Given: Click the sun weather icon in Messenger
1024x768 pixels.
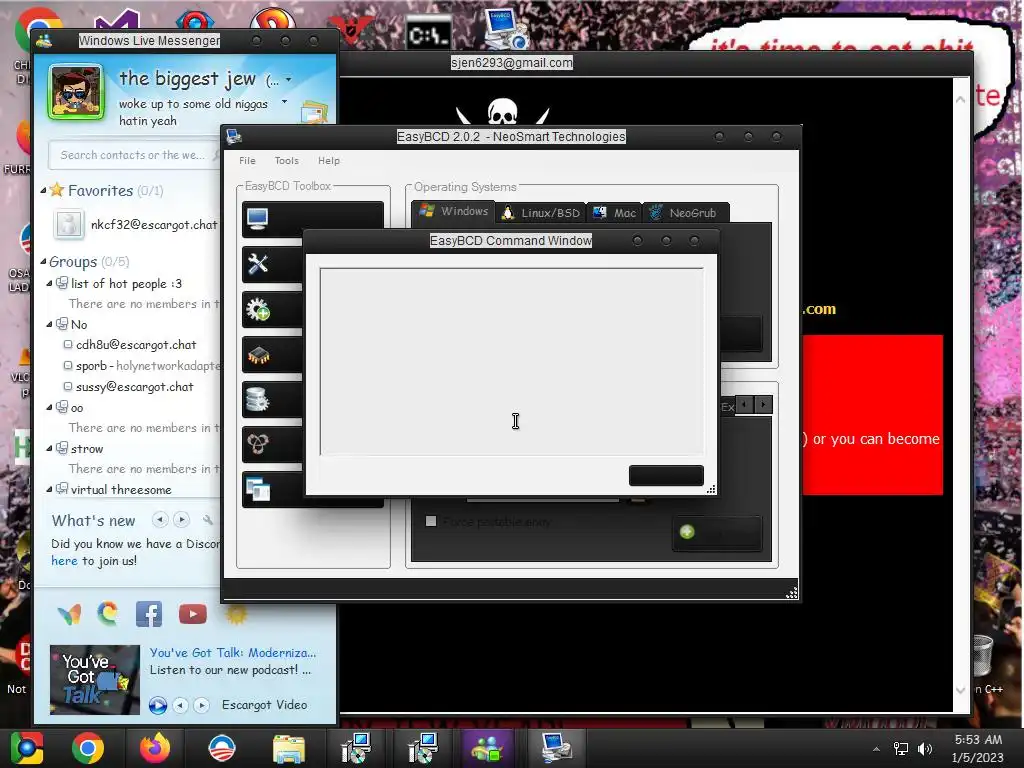Looking at the screenshot, I should pyautogui.click(x=236, y=613).
